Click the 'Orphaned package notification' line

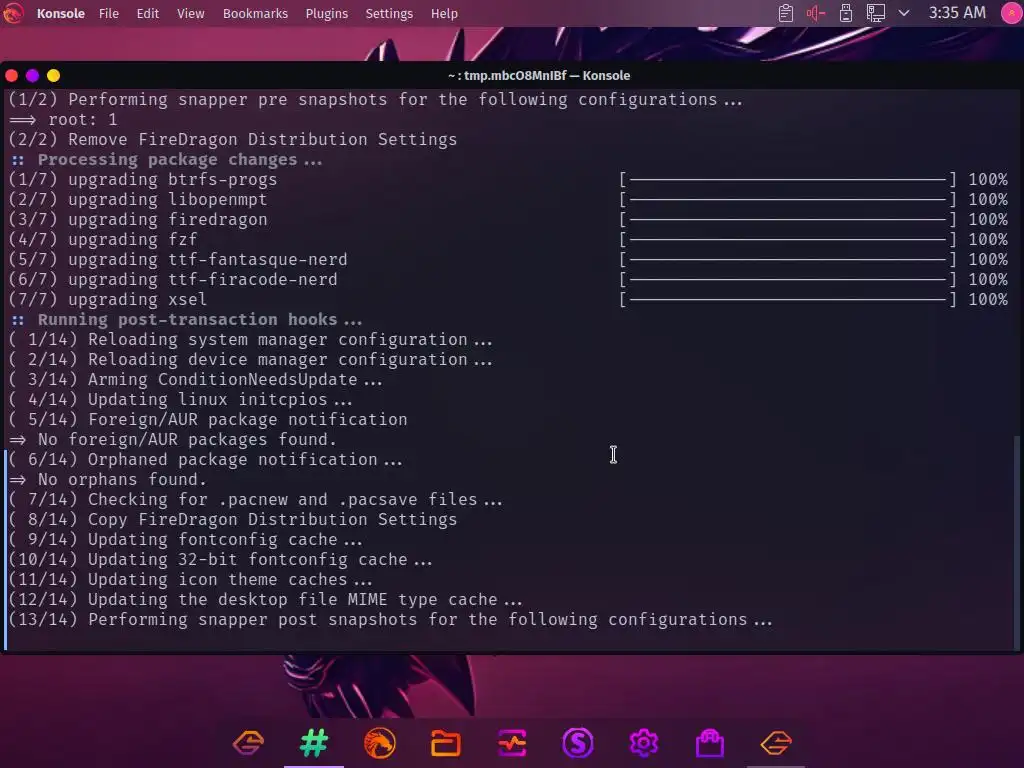coord(206,460)
